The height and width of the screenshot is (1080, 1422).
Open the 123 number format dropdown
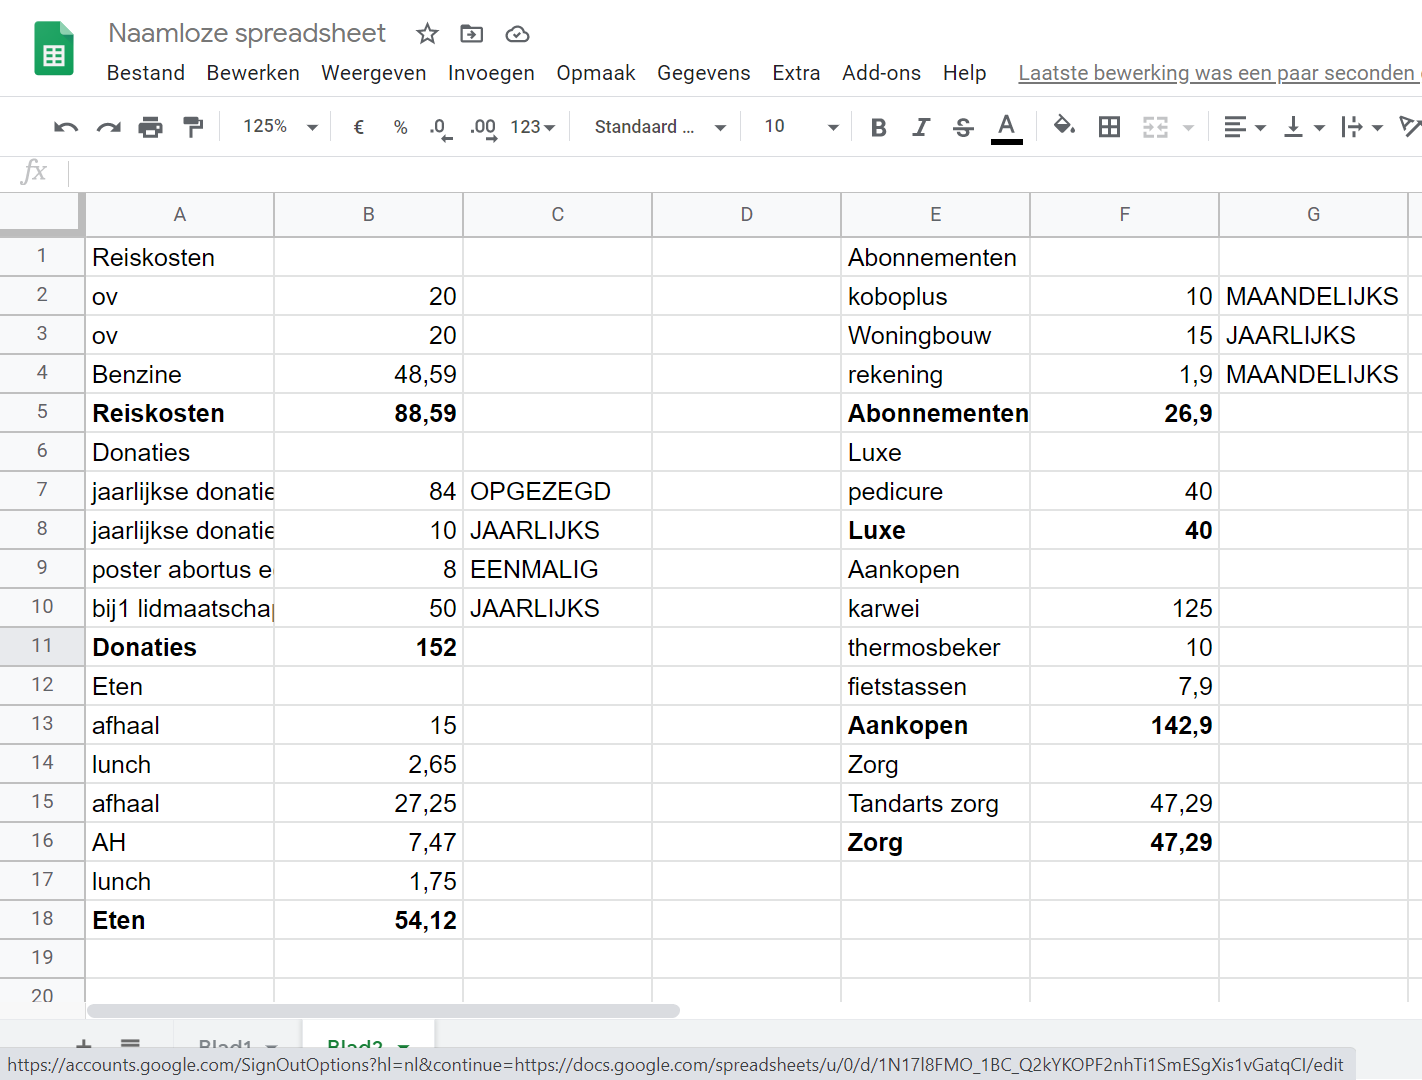[x=533, y=127]
